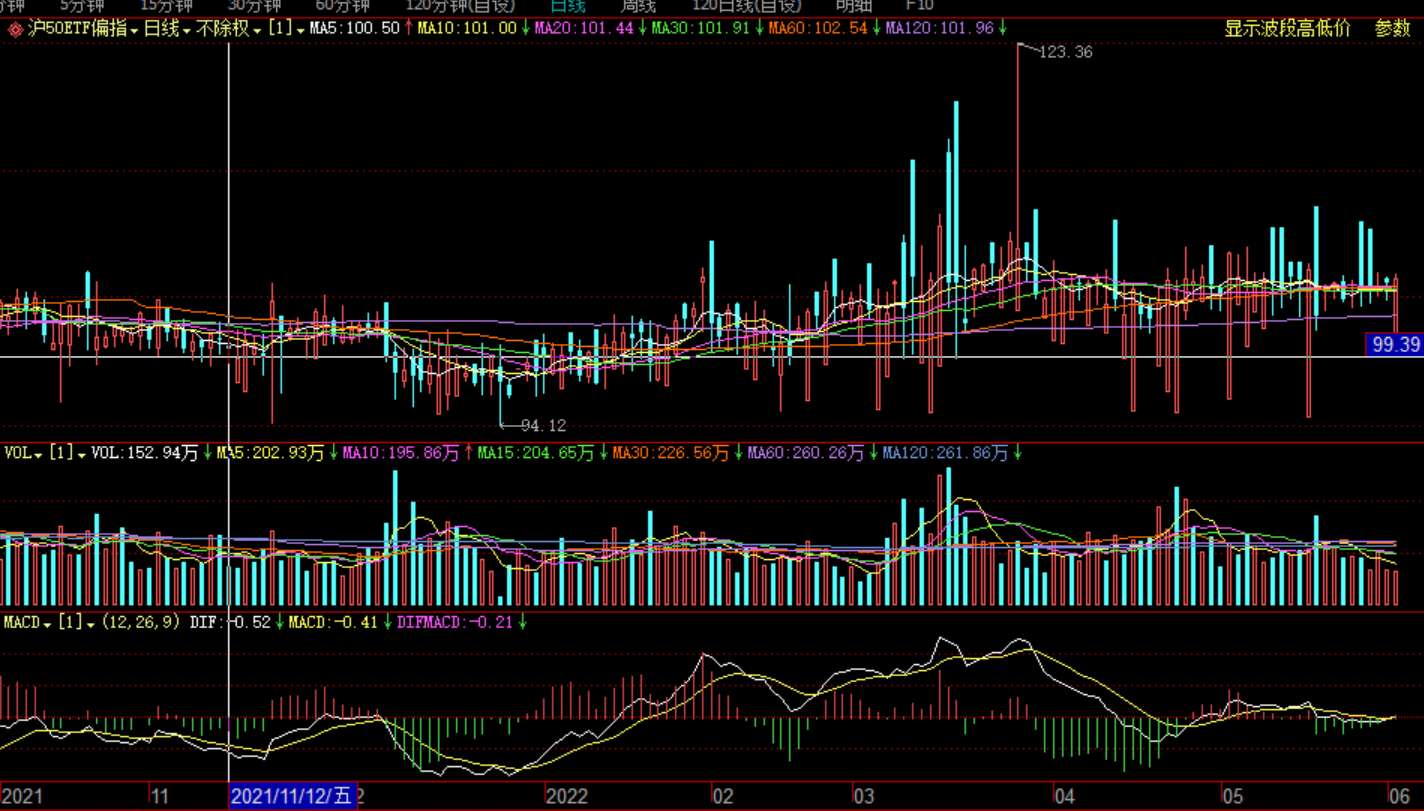Image resolution: width=1424 pixels, height=811 pixels.
Task: Click the green down arrow after MA10:101.00
Action: click(525, 29)
